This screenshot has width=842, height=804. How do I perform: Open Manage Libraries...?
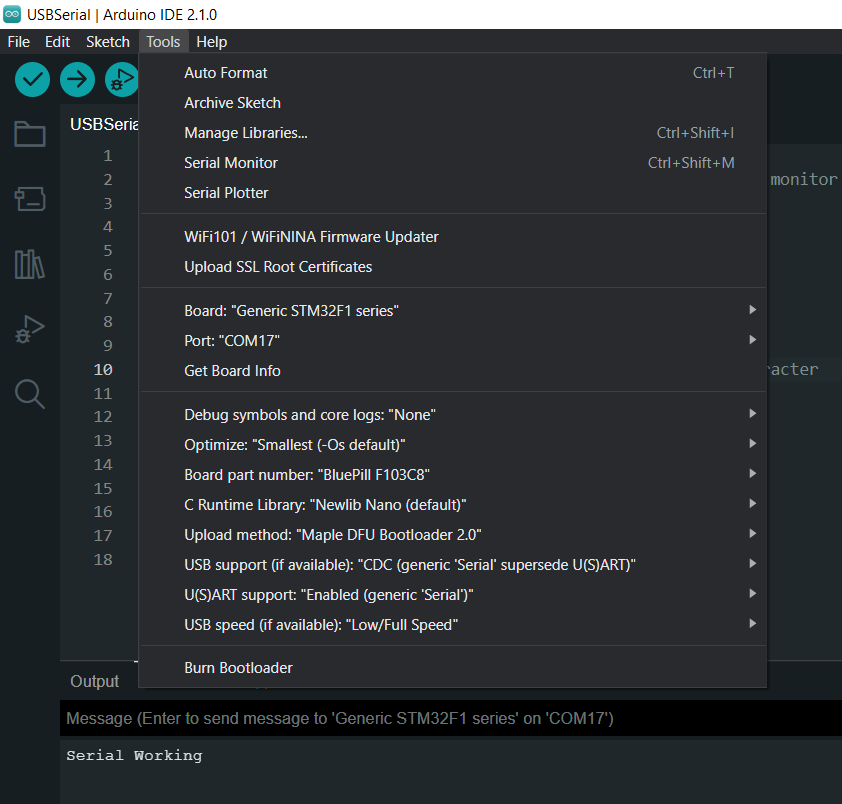coord(453,133)
